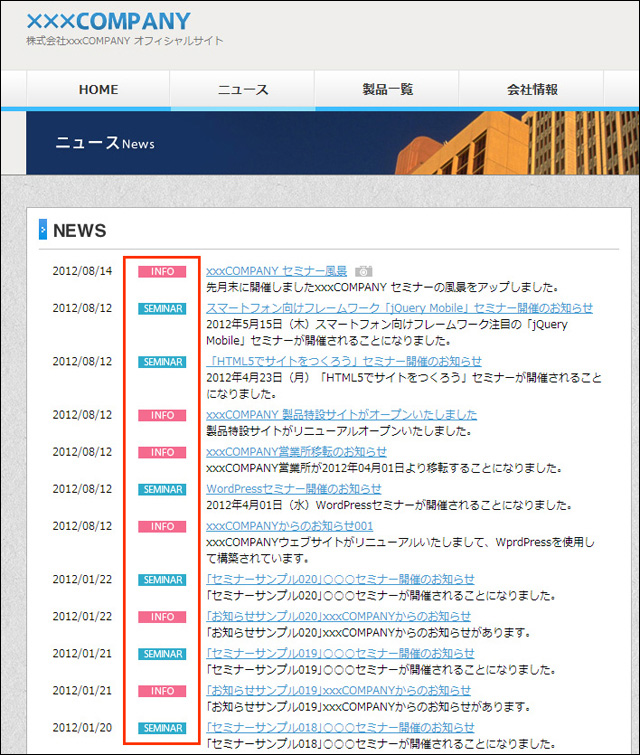Click SEMINAR badge next to HTML5 seminar entry

(162, 362)
